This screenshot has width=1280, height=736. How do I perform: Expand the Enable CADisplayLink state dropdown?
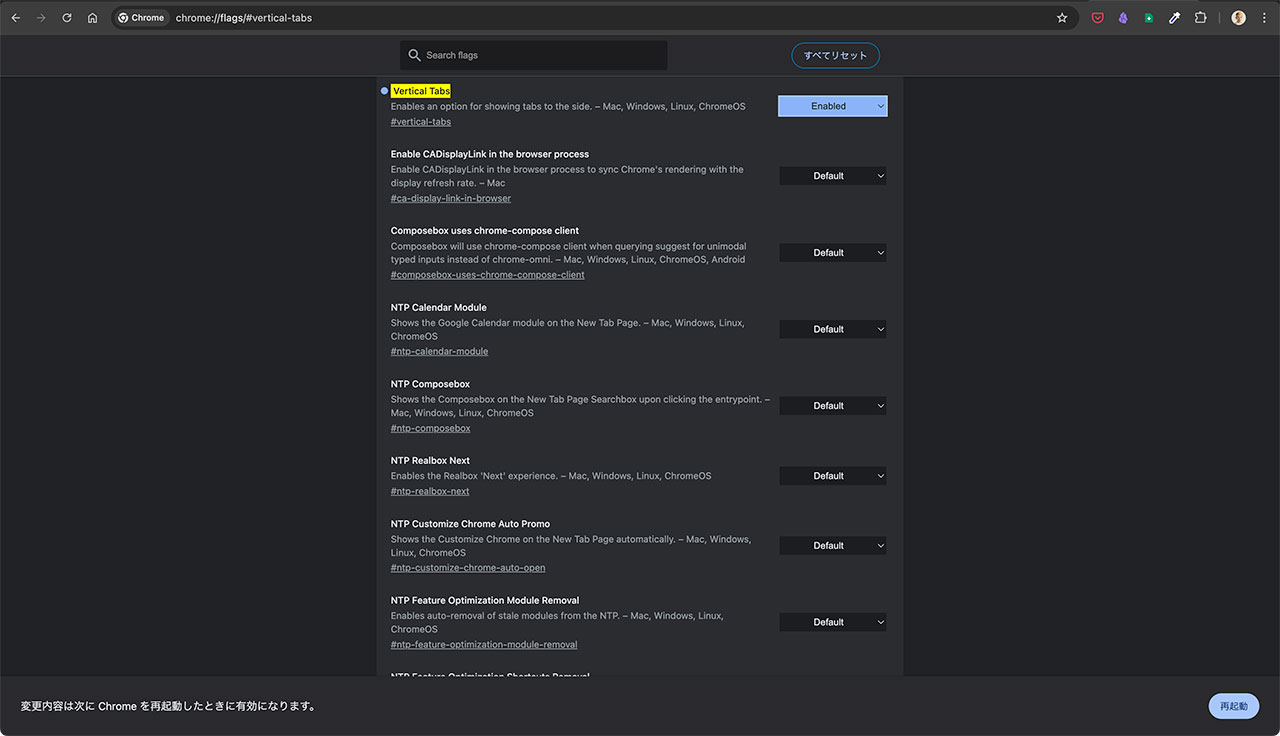click(832, 176)
